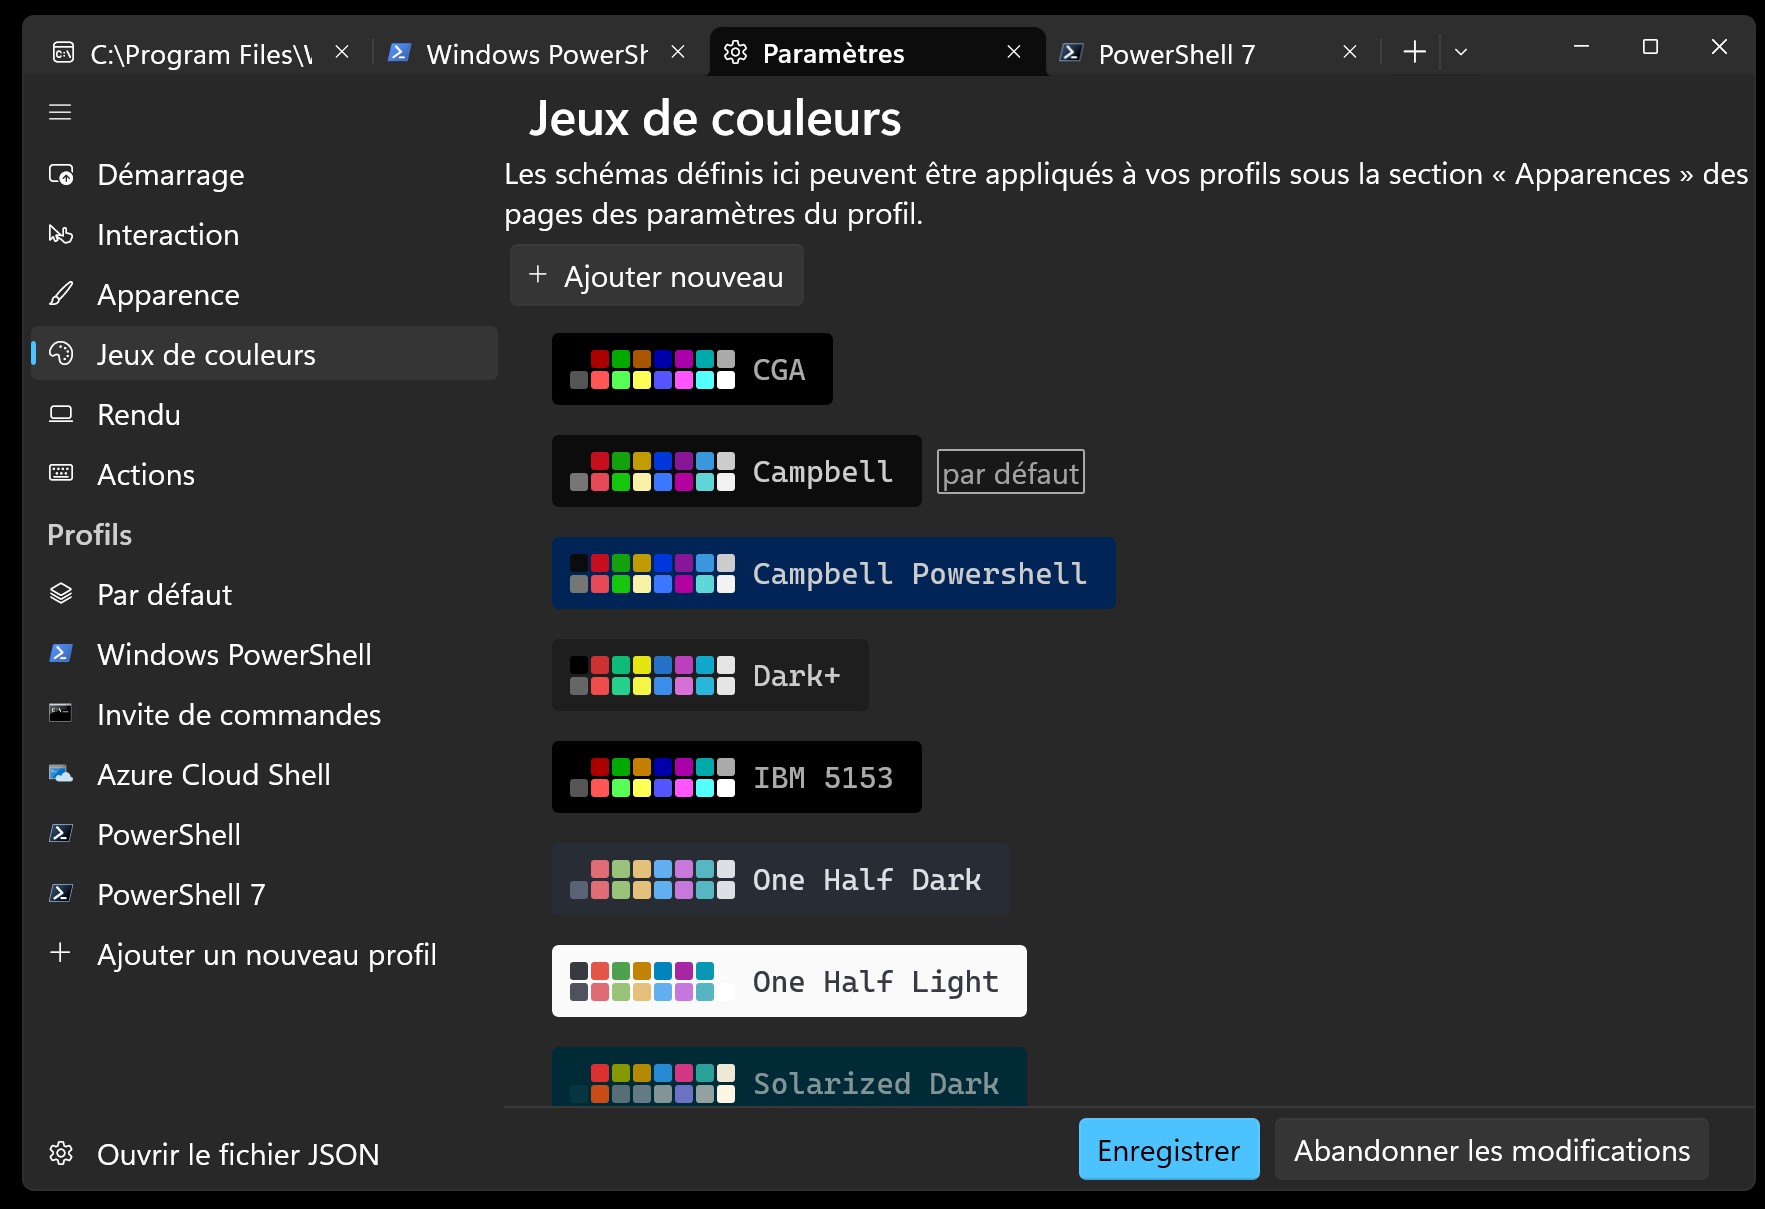Select the Dark+ color scheme

click(x=710, y=675)
